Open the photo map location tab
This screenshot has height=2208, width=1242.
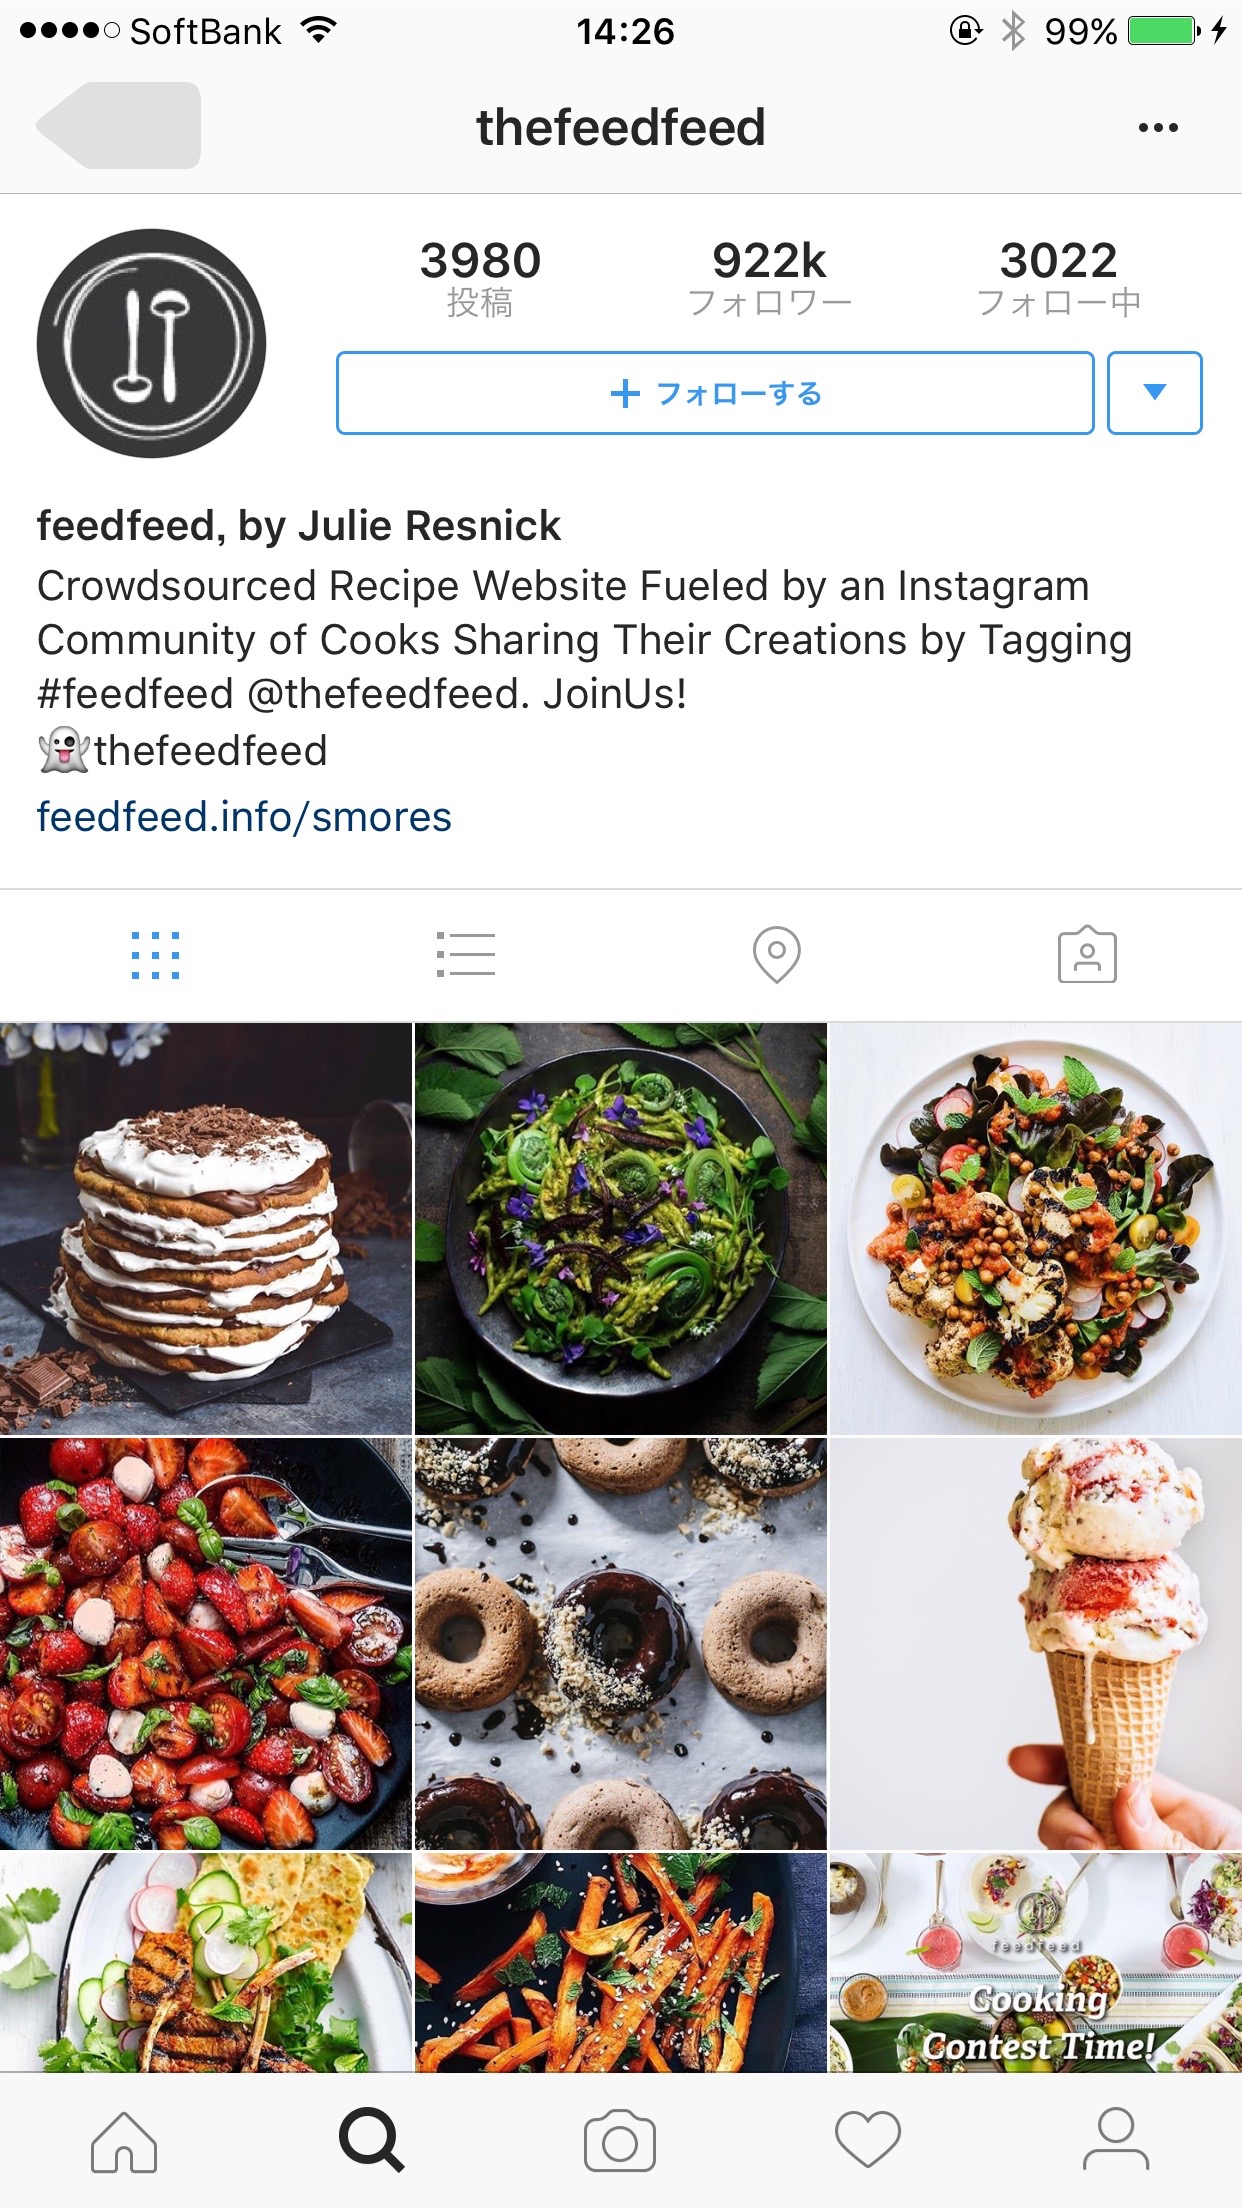(777, 954)
